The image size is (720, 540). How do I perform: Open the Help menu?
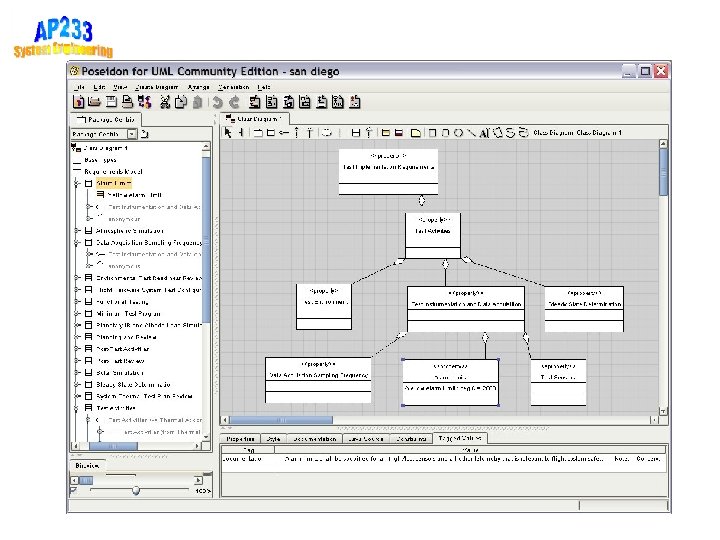pos(264,87)
